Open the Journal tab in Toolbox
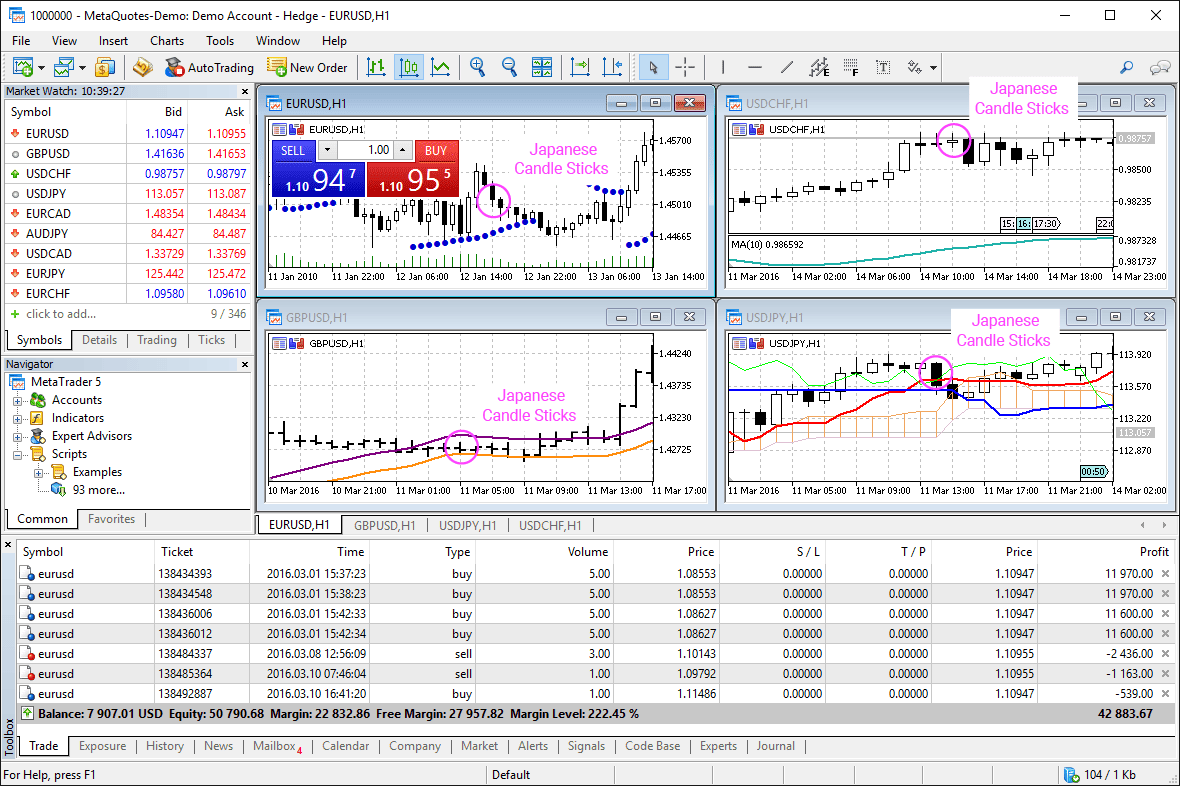This screenshot has height=786, width=1180. (x=775, y=745)
